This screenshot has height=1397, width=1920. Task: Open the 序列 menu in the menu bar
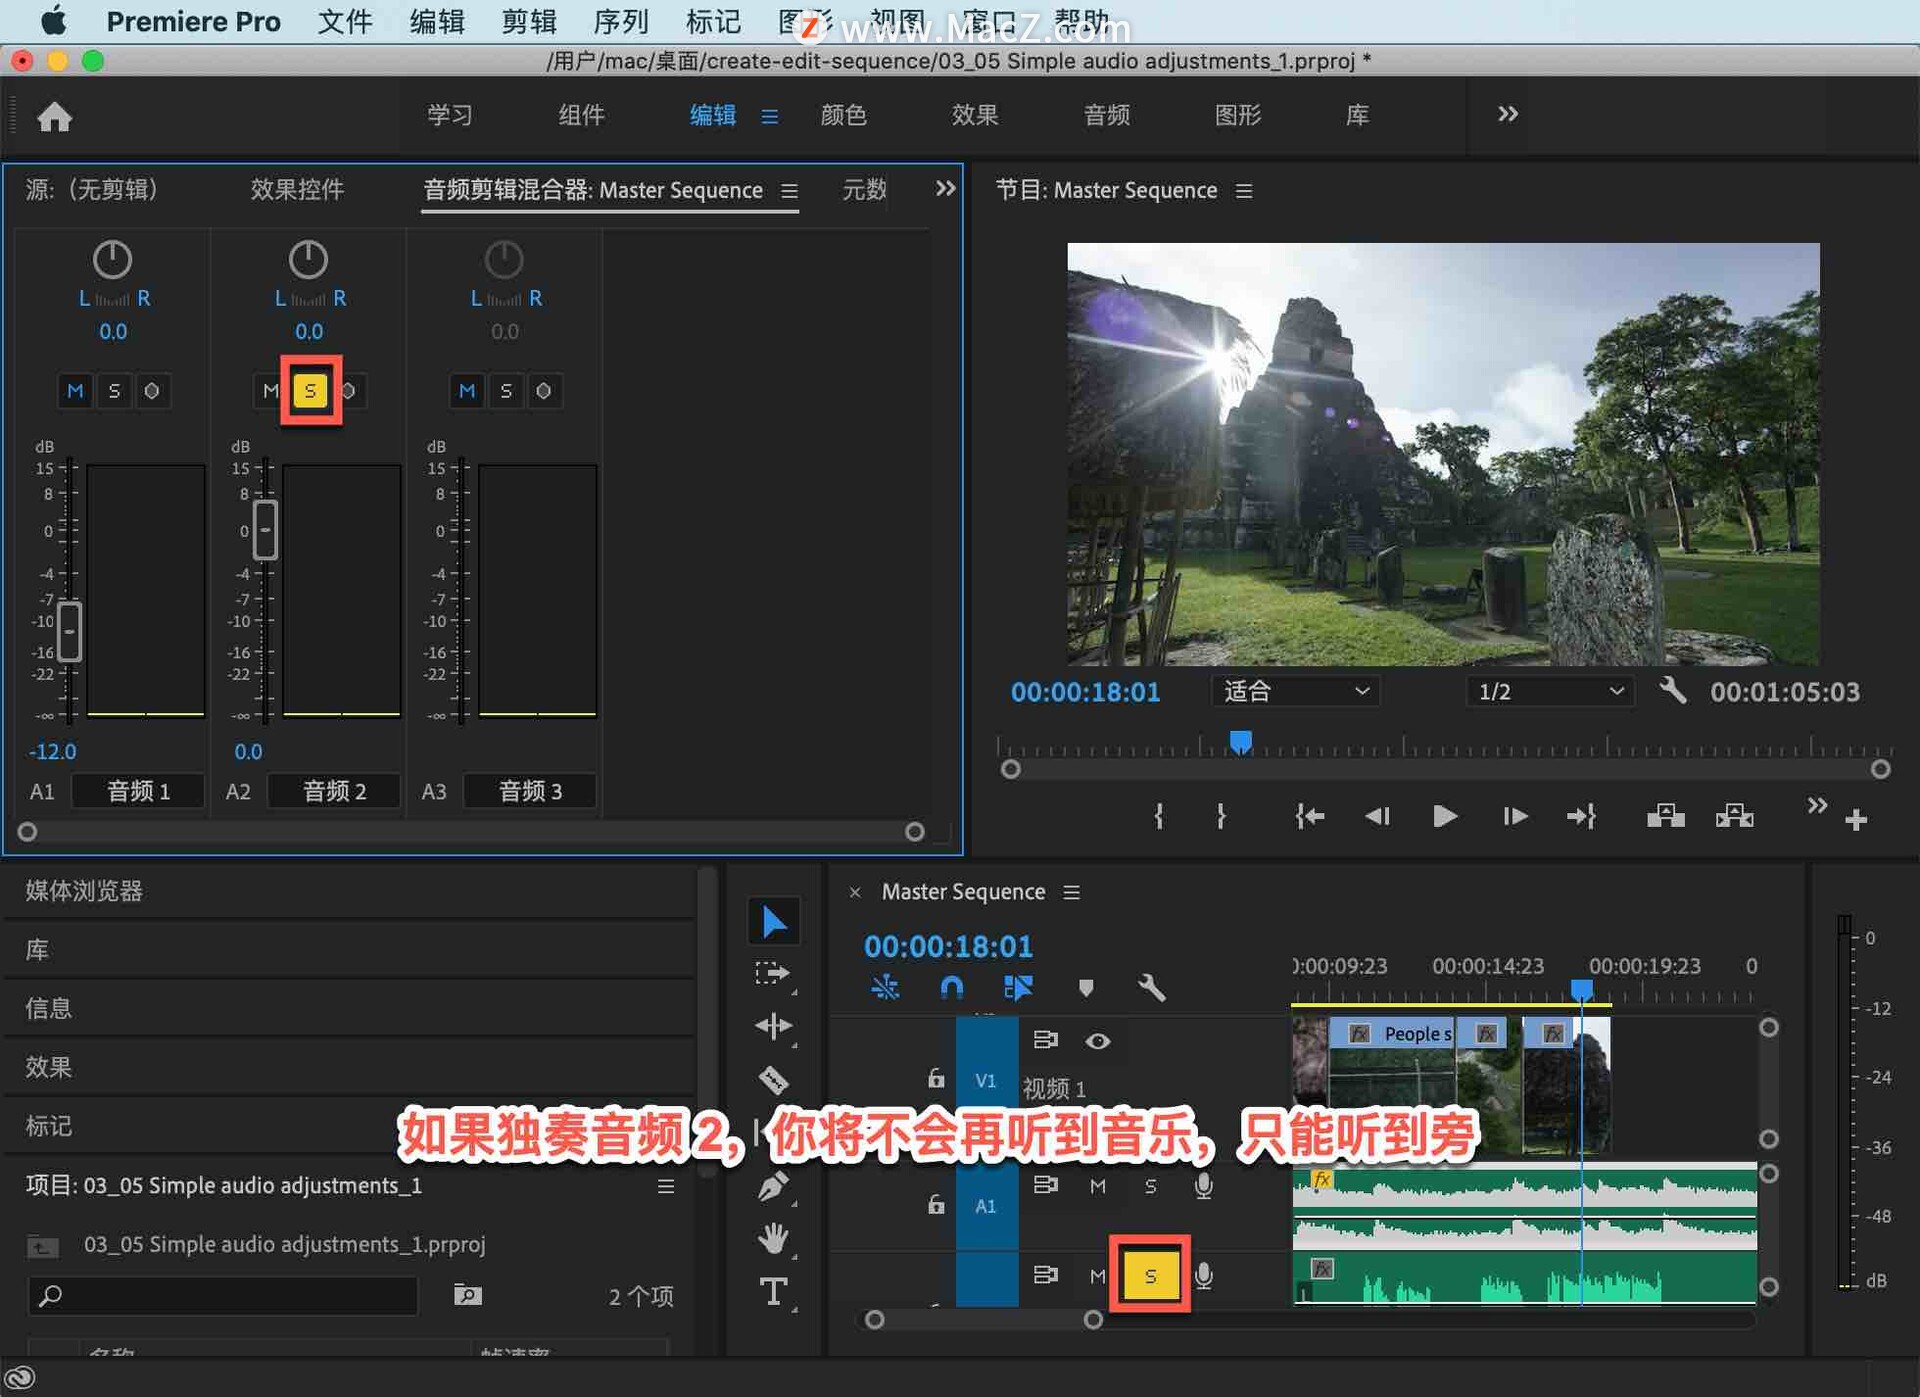pyautogui.click(x=620, y=21)
